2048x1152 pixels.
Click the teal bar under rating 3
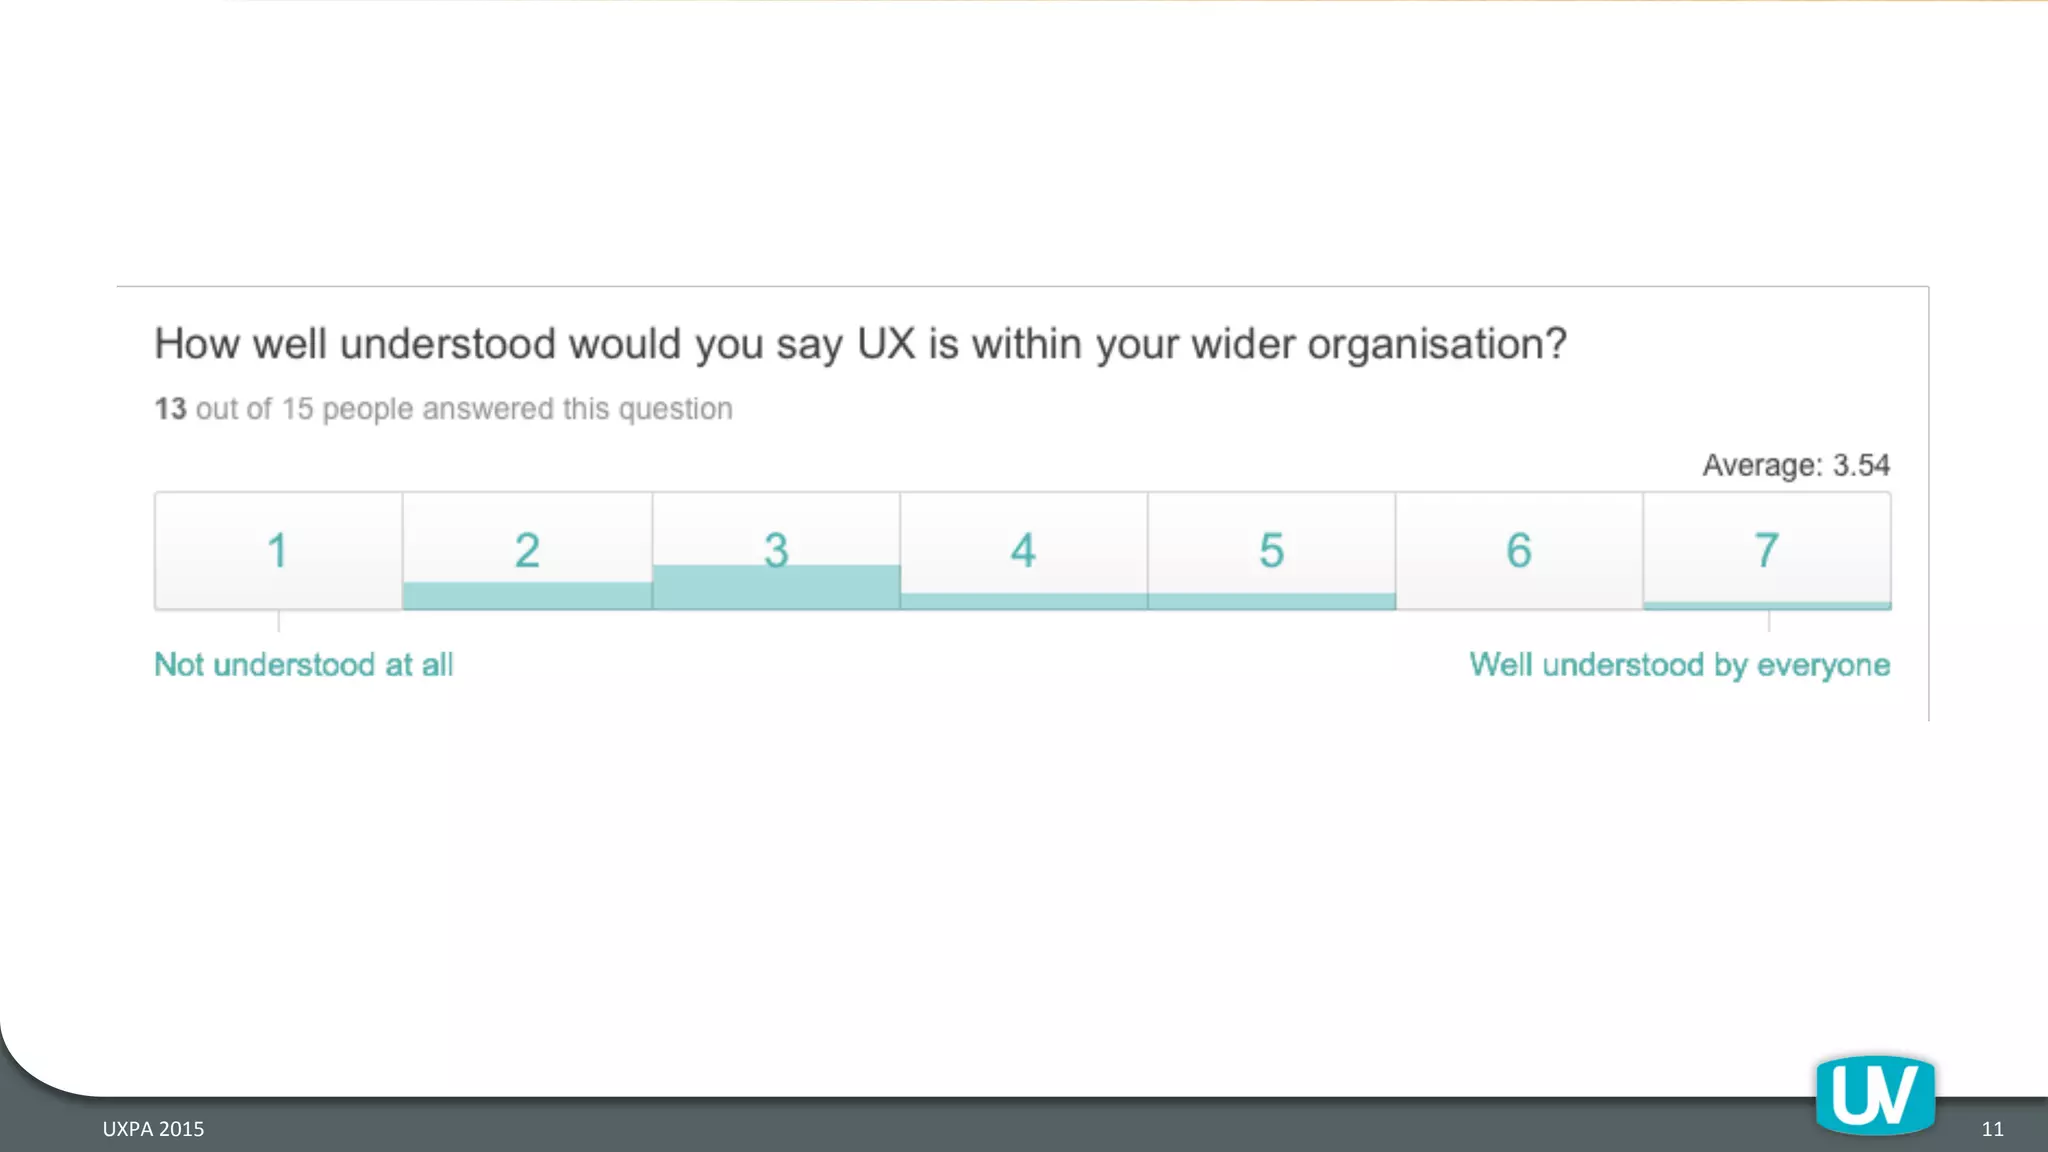point(776,587)
